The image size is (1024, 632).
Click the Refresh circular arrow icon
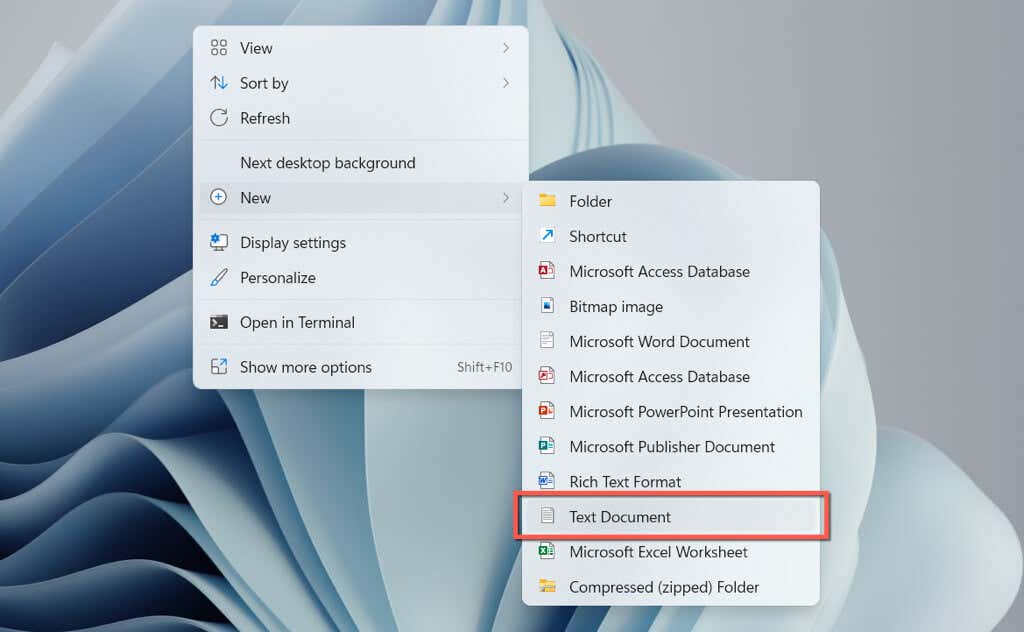(x=219, y=118)
